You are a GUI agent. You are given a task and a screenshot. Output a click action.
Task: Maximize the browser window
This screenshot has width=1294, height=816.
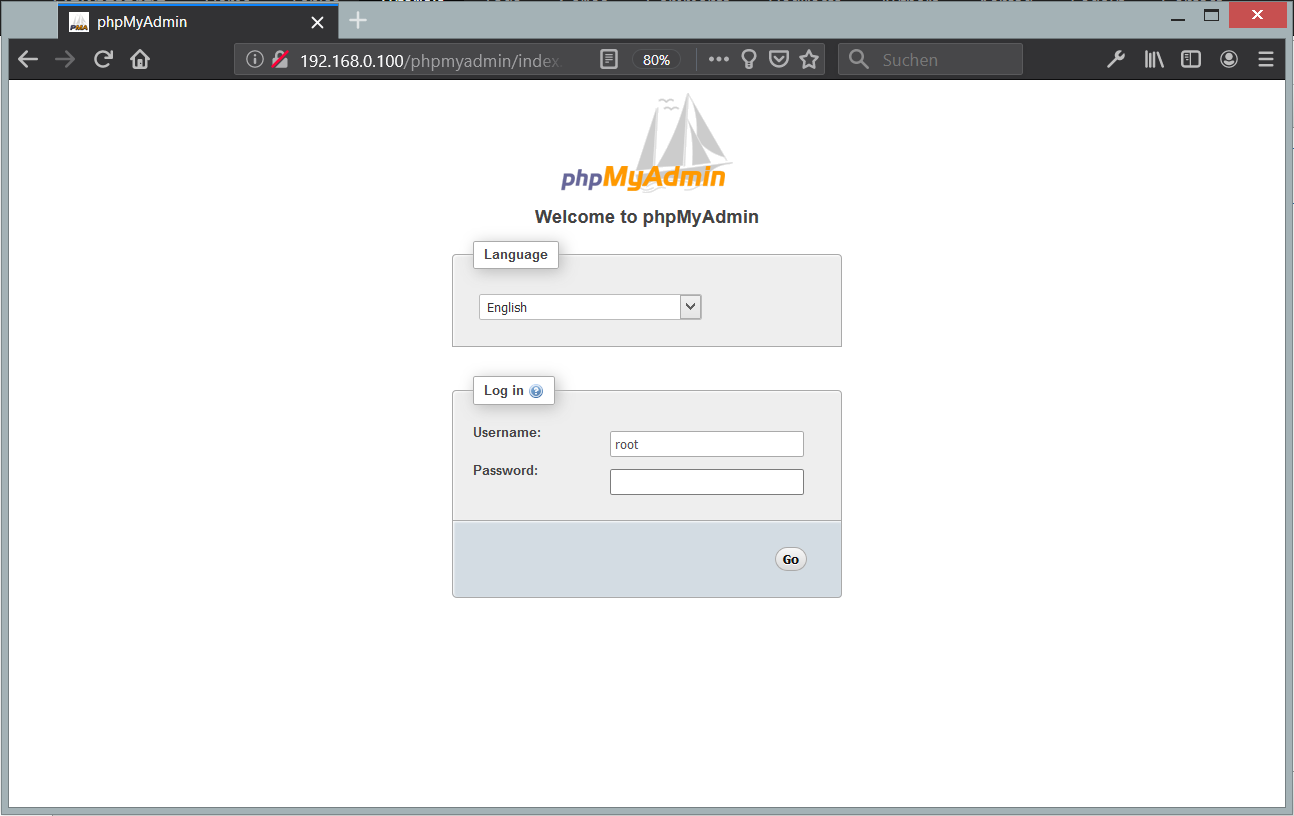coord(1211,15)
